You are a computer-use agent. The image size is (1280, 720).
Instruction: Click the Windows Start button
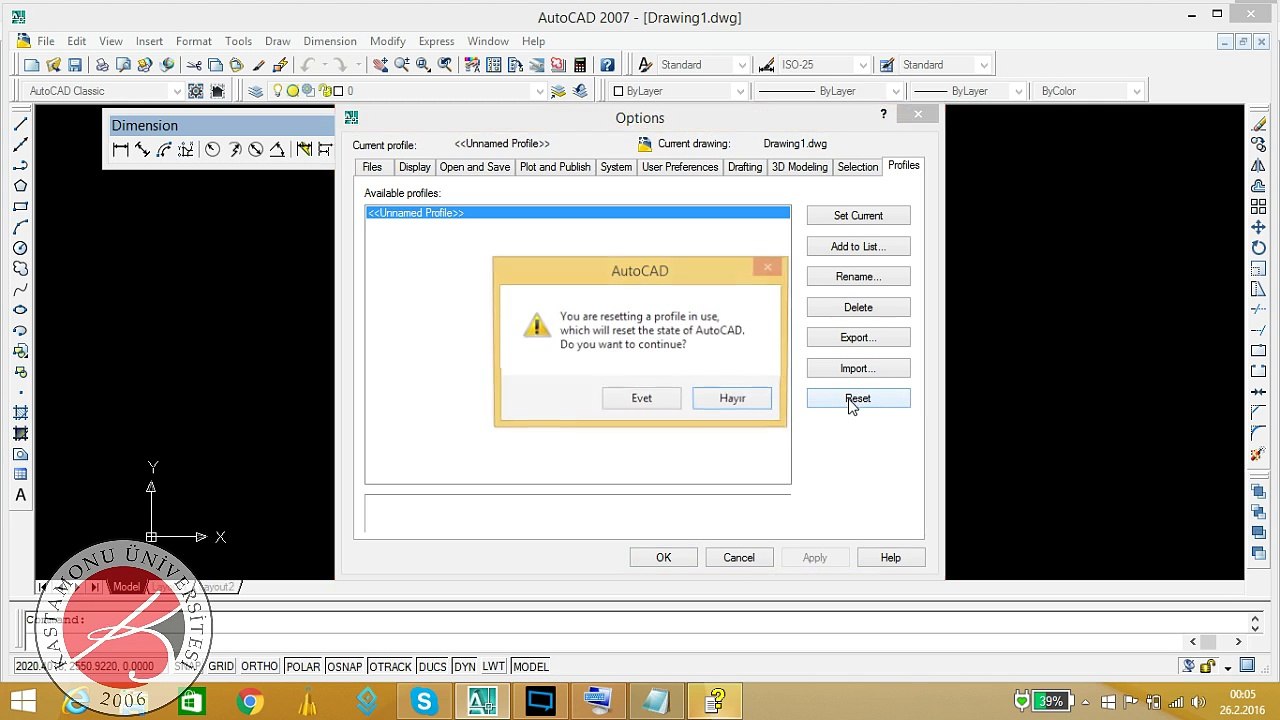click(22, 701)
